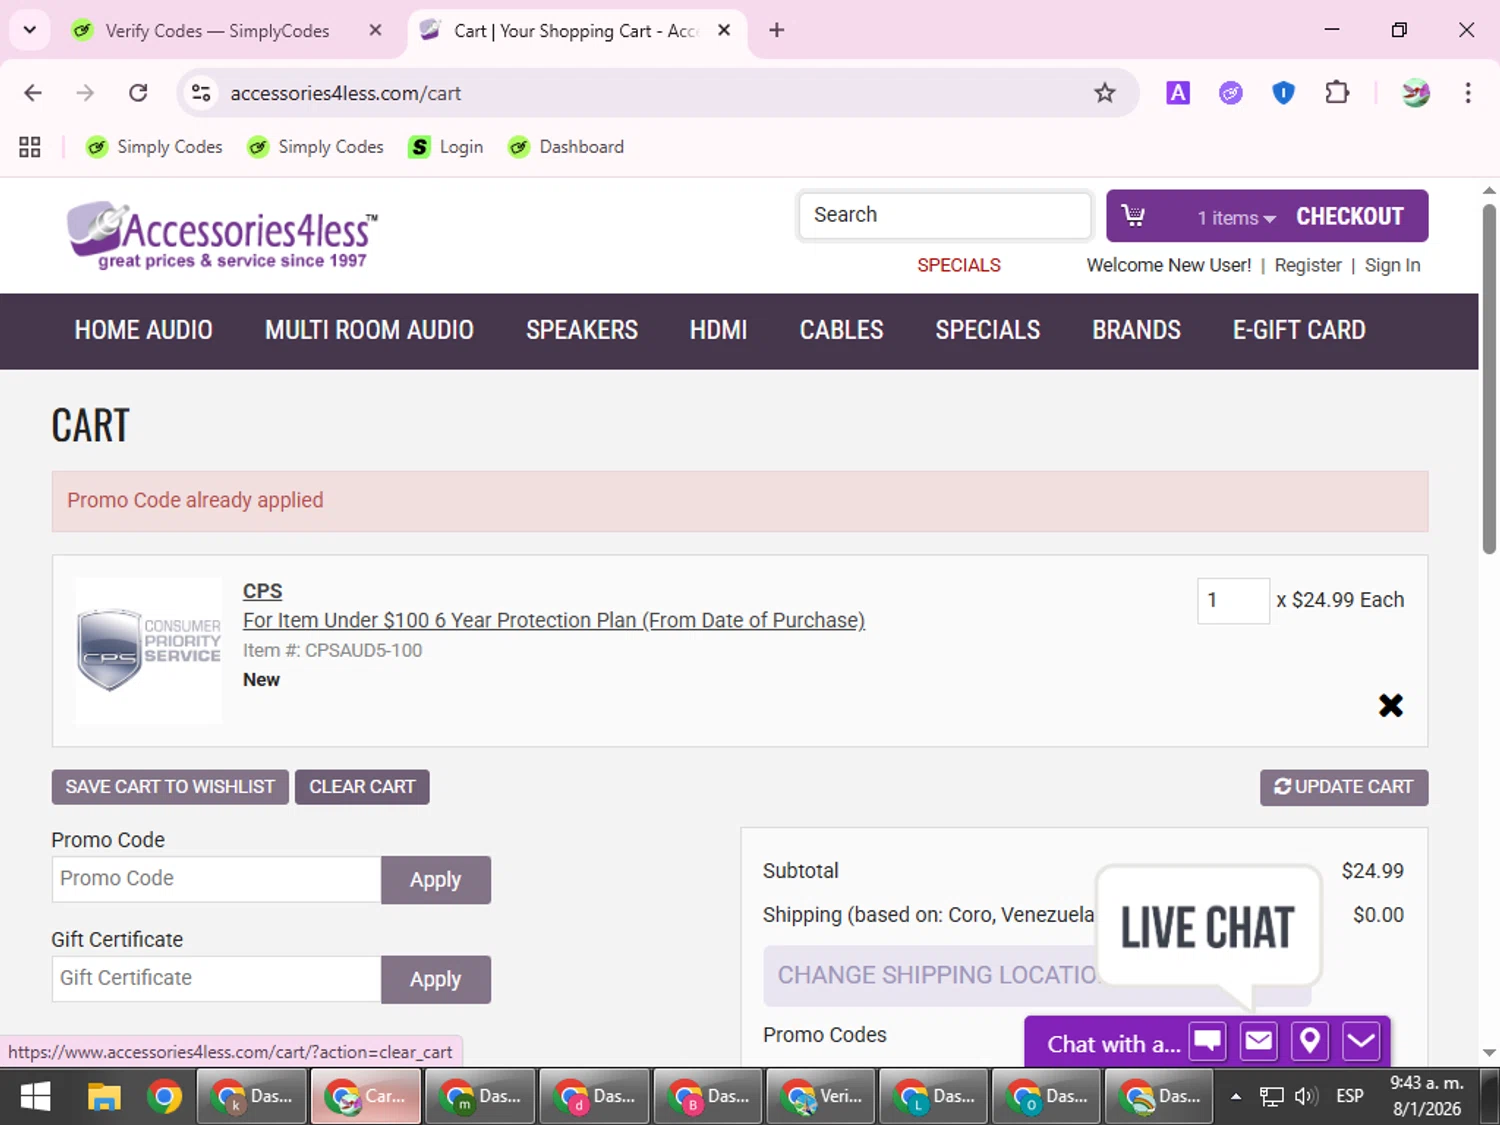
Task: Click the location pin icon in chat bar
Action: point(1310,1042)
